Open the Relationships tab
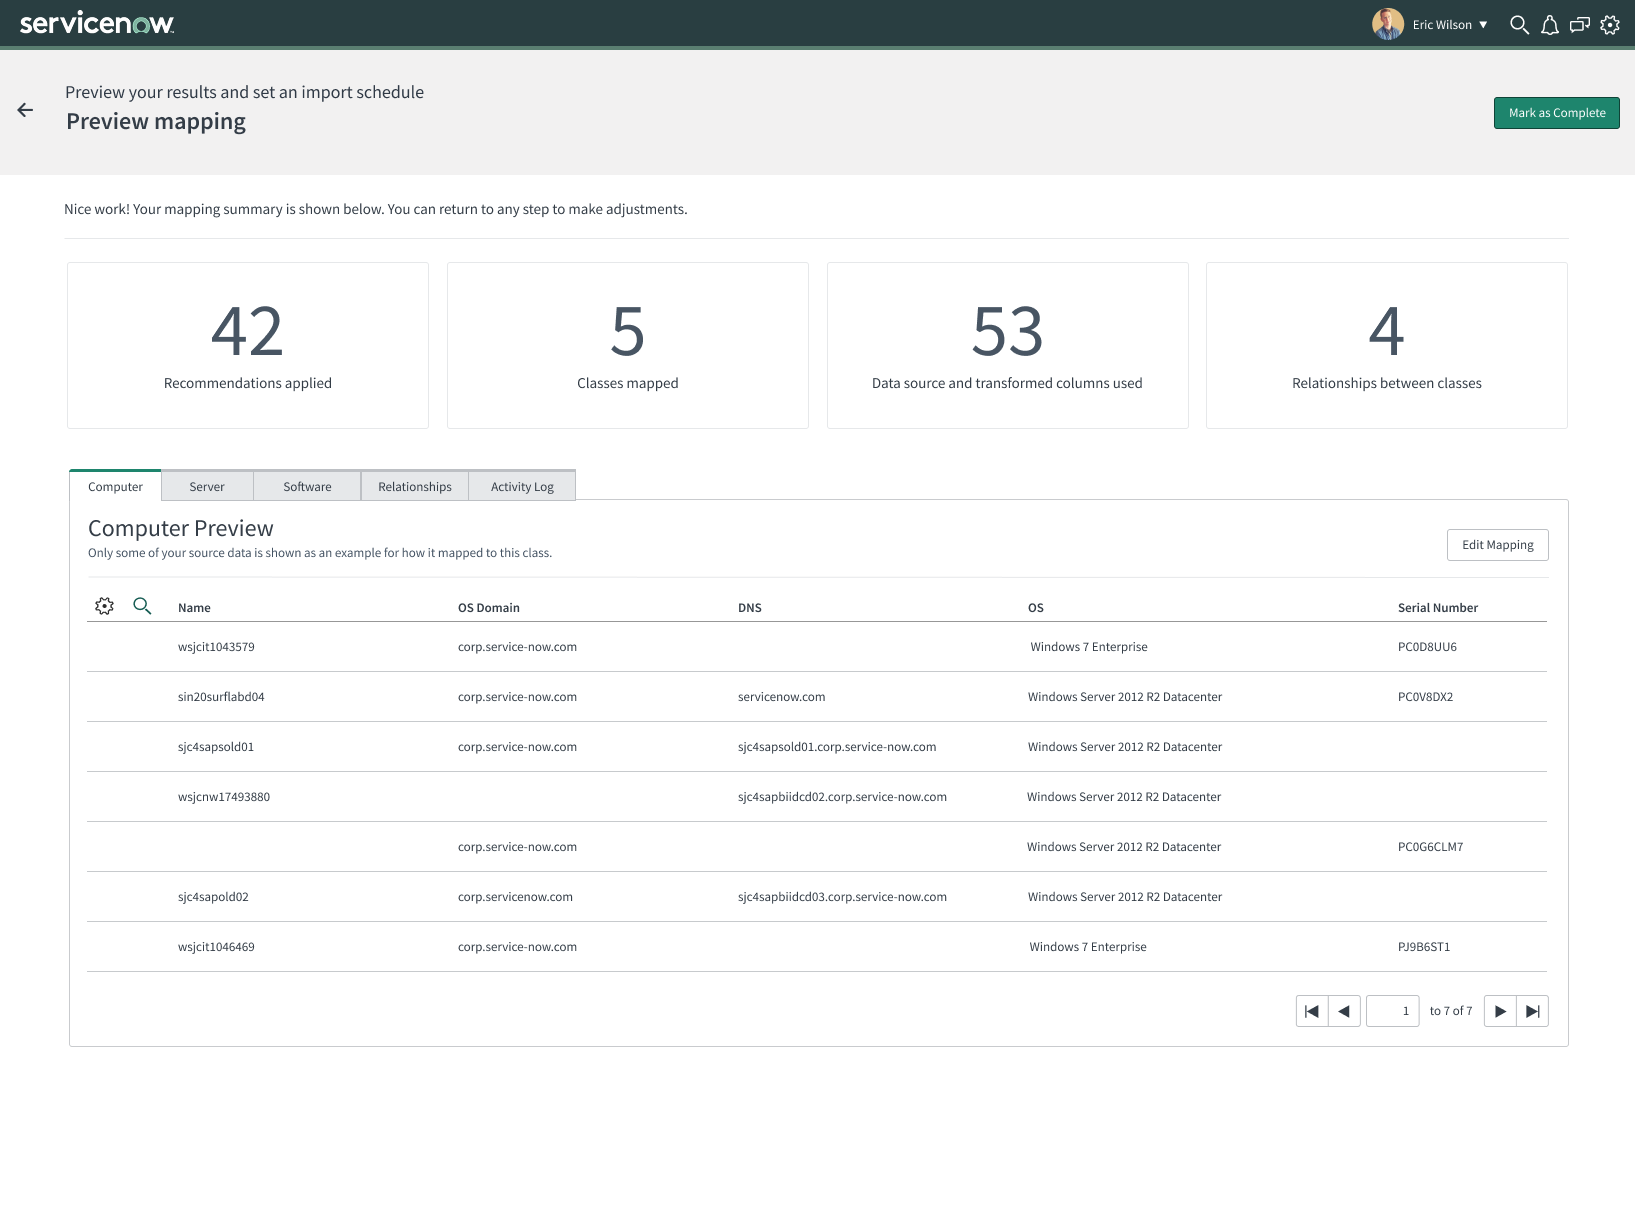 coord(415,486)
